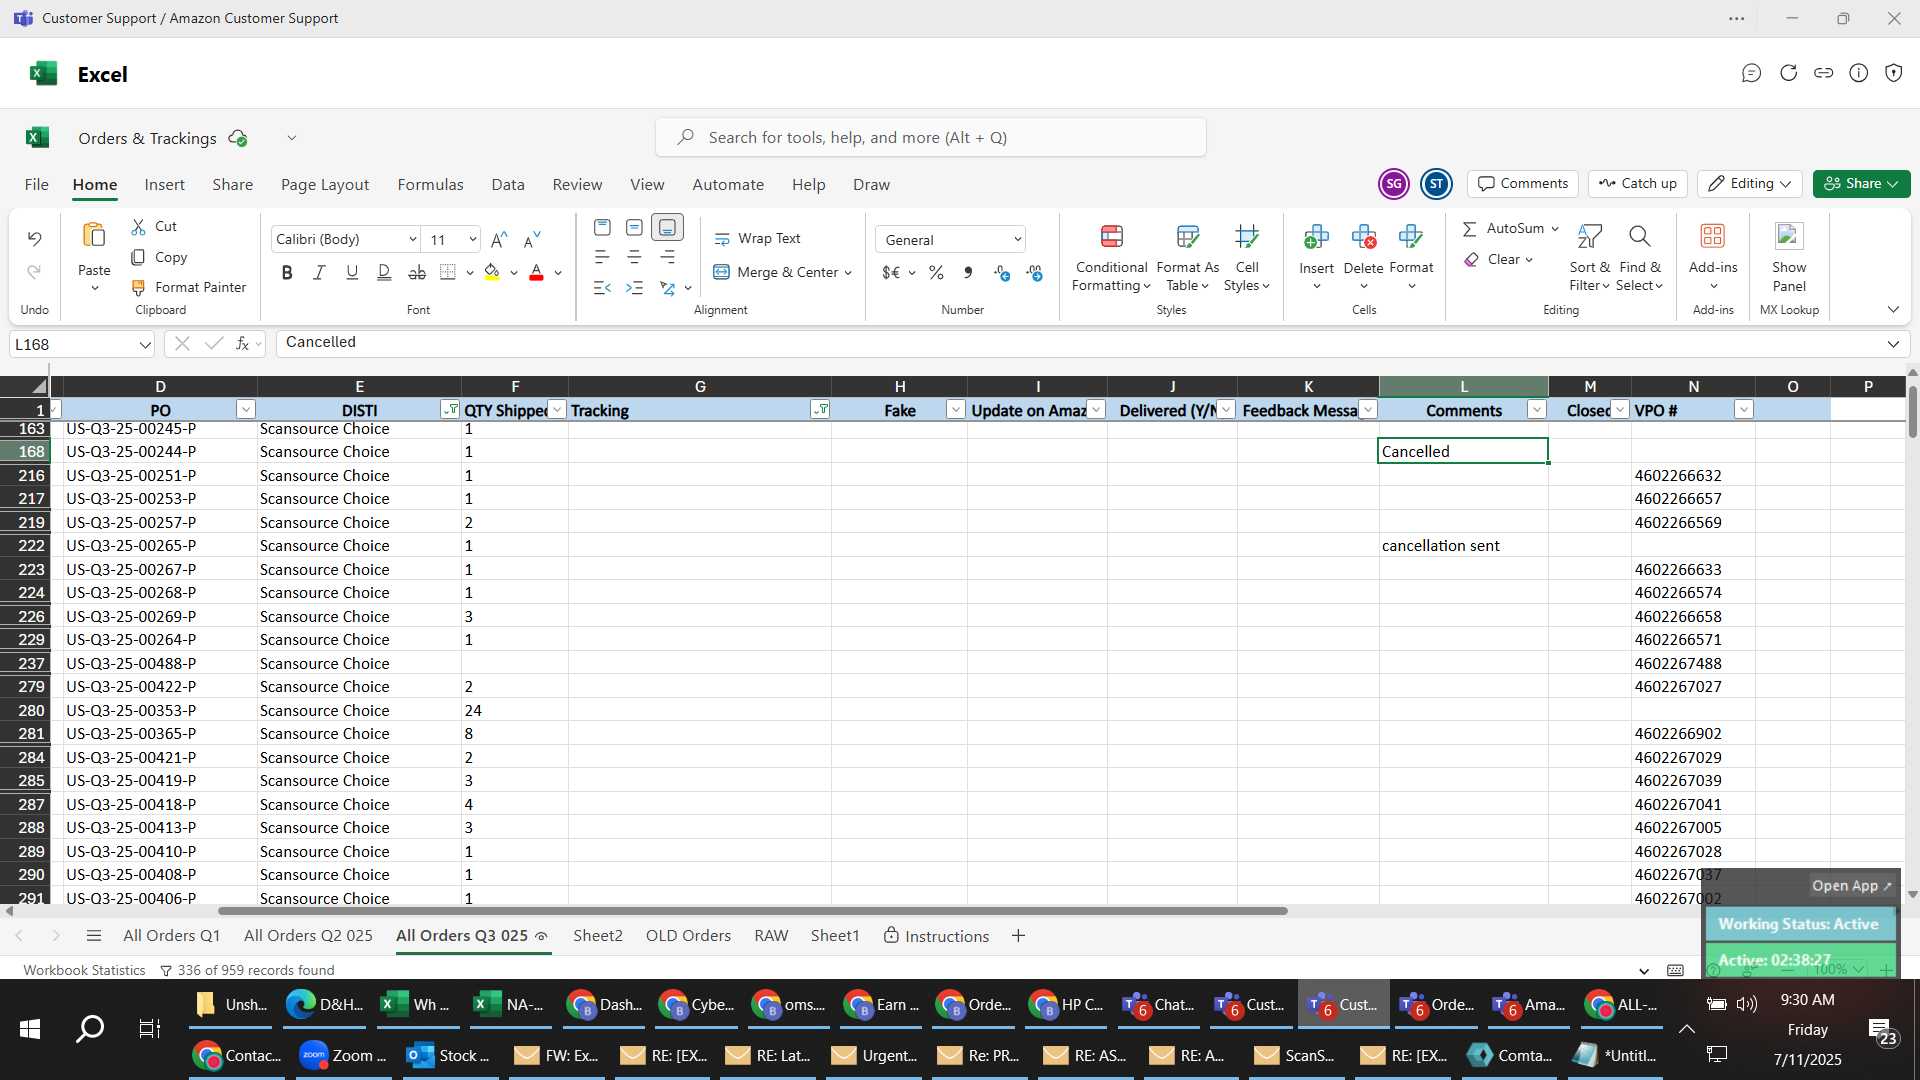1920x1080 pixels.
Task: Click the Find & Select magnifier icon
Action: tap(1639, 237)
